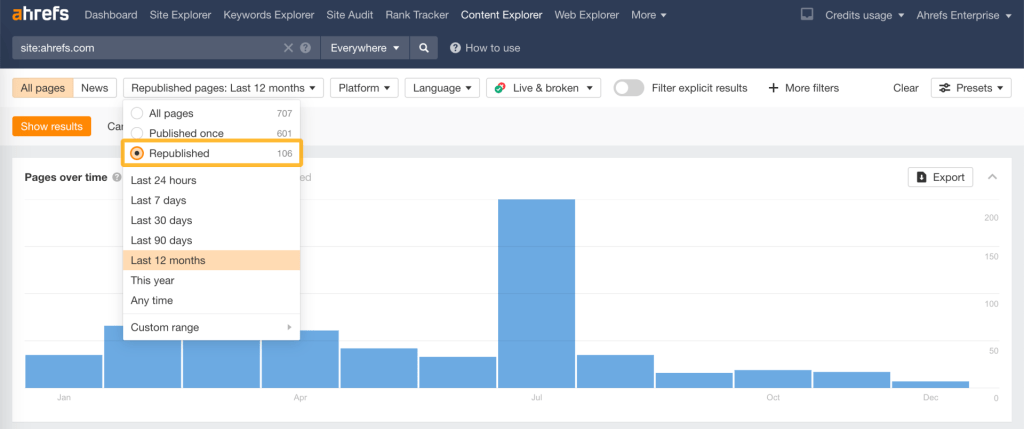Open Everywhere search scope dropdown
Screen dimensions: 1024x429
[x=365, y=48]
